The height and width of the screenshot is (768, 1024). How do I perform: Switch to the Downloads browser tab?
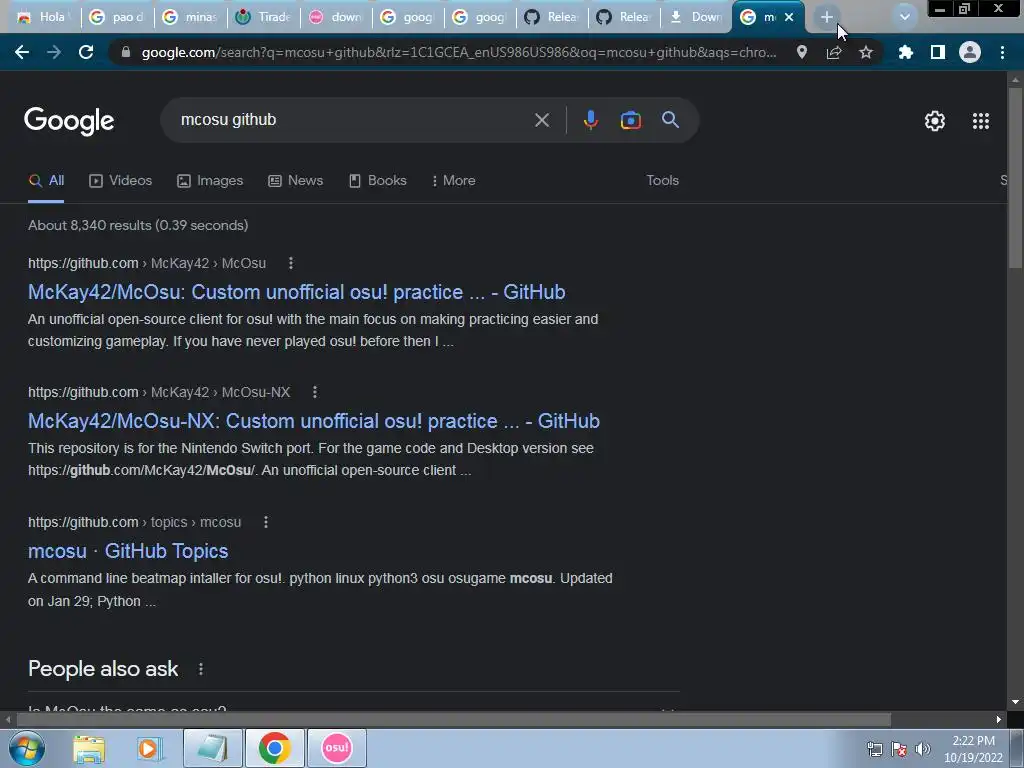(x=696, y=17)
